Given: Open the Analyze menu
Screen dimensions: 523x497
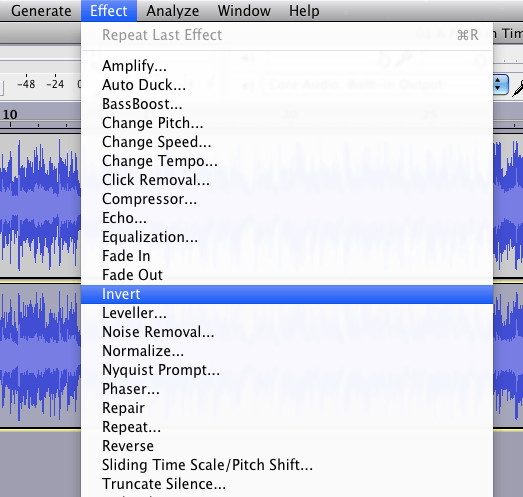Looking at the screenshot, I should pos(172,11).
